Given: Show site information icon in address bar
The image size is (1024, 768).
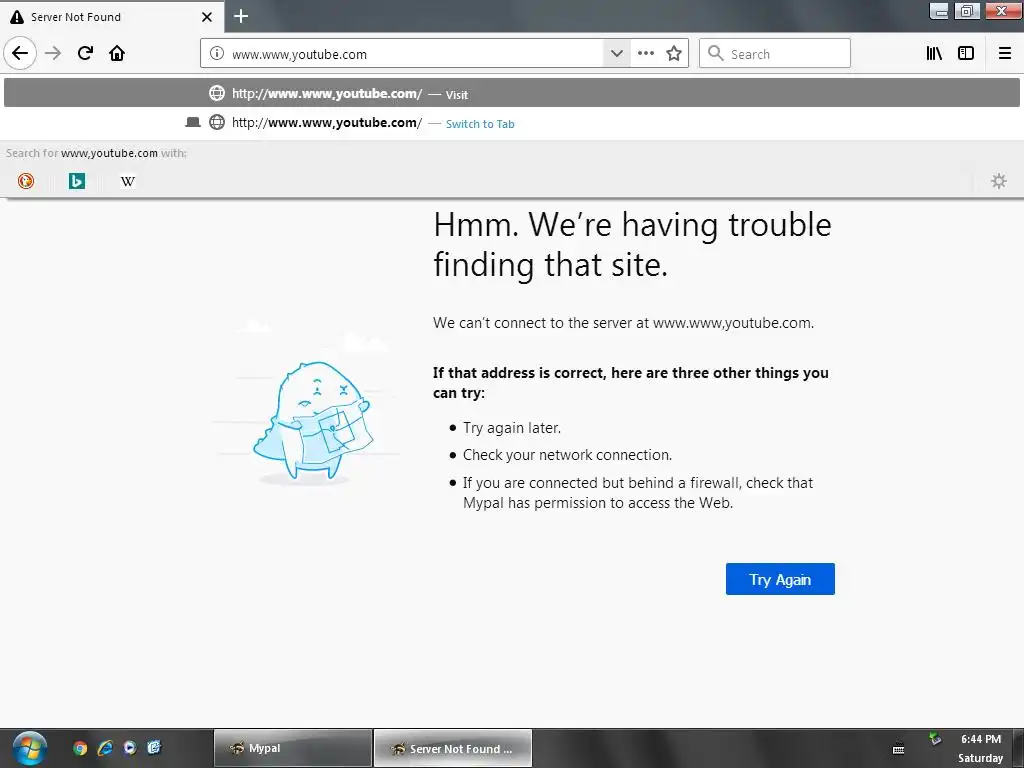Looking at the screenshot, I should [217, 54].
